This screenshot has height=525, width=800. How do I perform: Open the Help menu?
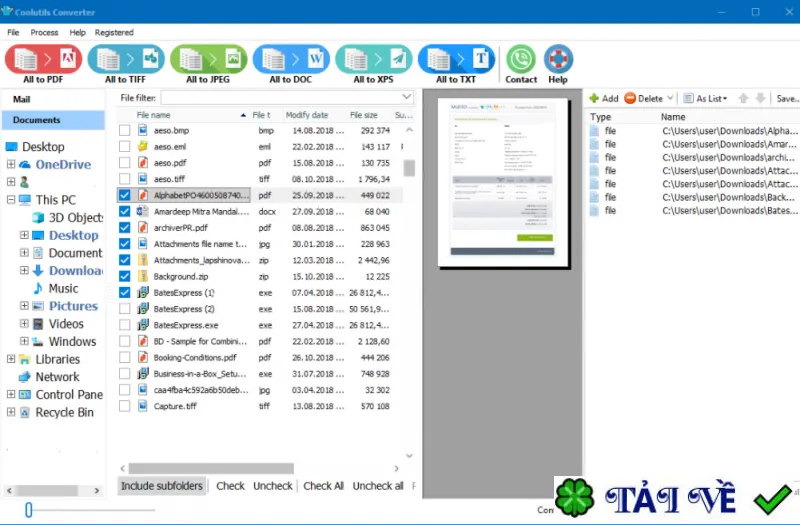(x=78, y=32)
